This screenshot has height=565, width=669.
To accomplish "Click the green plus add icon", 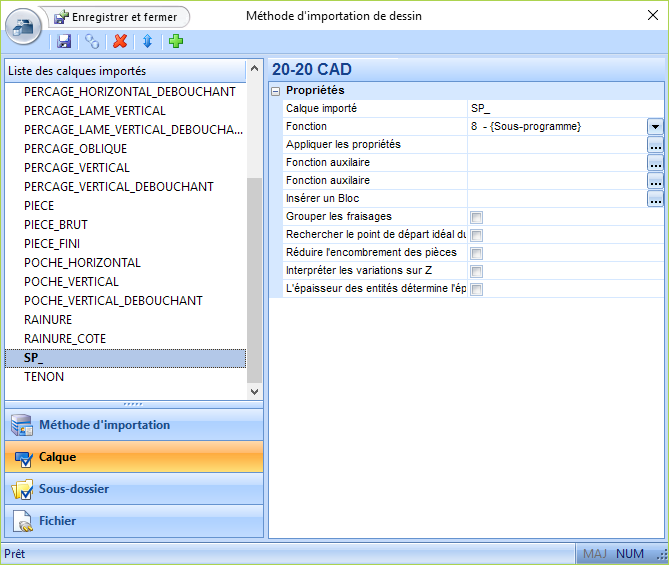I will (176, 41).
